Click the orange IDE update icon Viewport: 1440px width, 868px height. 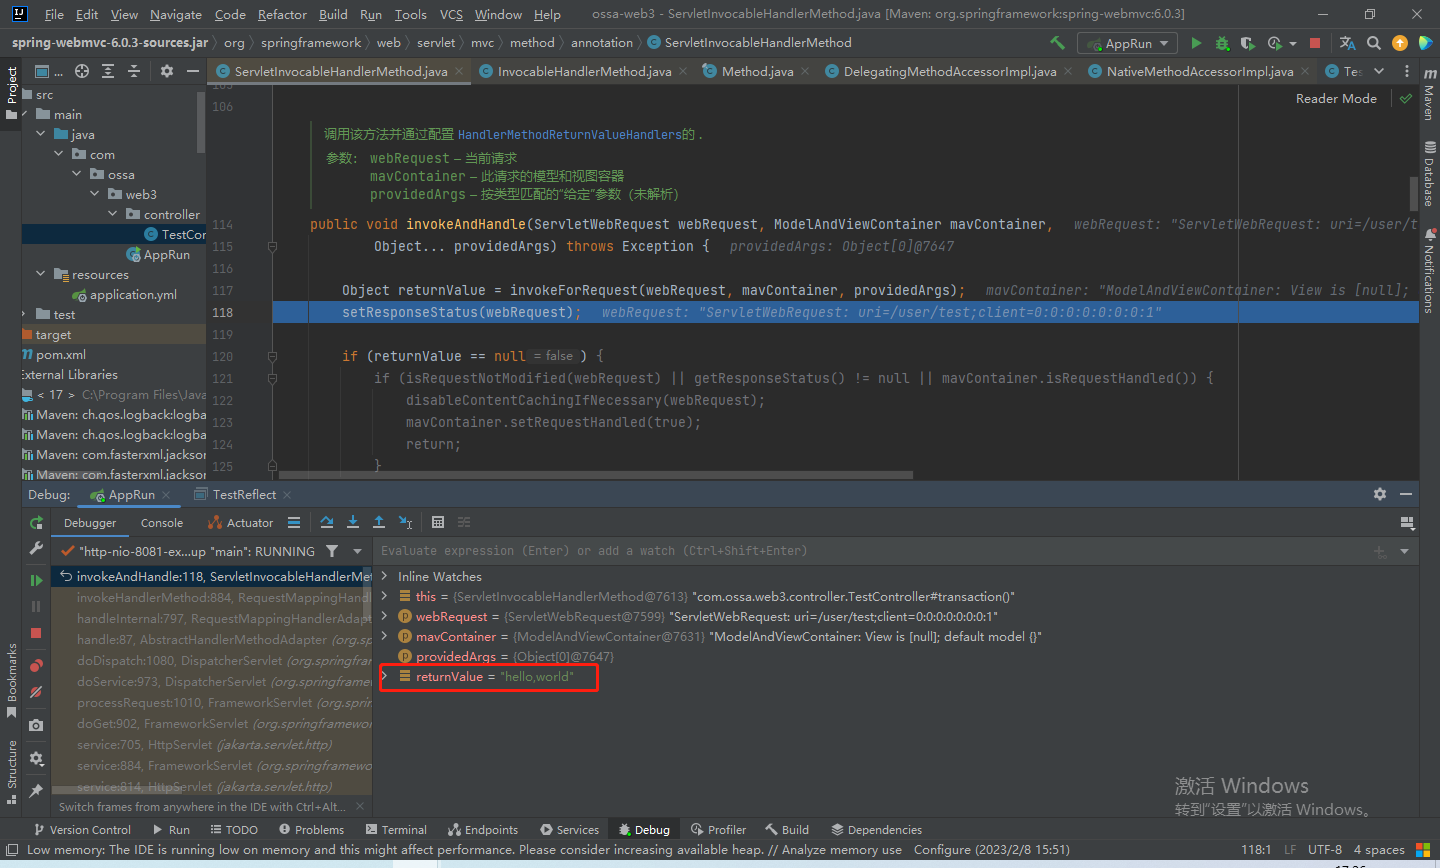[1400, 43]
